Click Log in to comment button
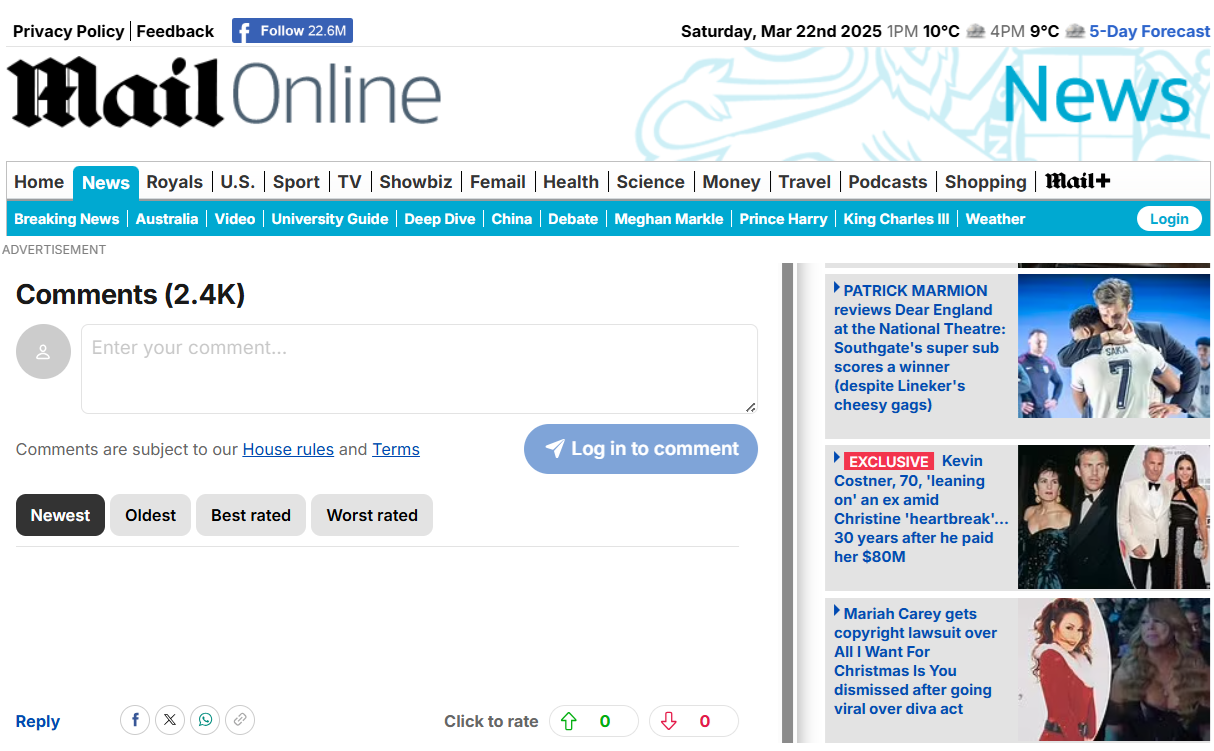 [x=641, y=449]
